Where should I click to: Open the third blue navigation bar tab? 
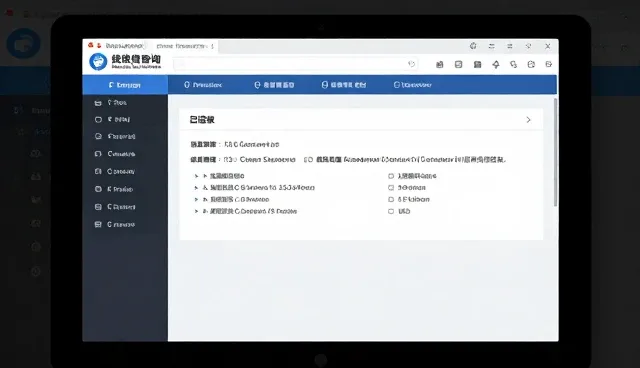(344, 85)
